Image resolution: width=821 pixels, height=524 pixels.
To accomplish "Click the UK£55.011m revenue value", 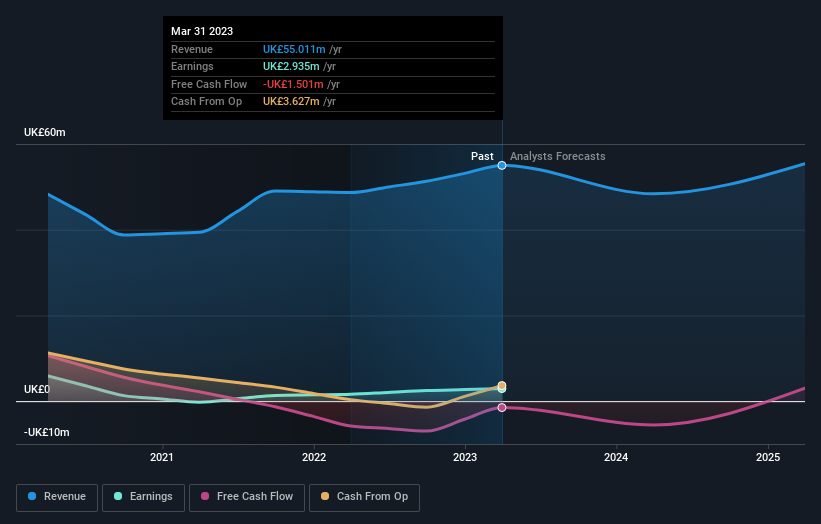I will tap(294, 49).
